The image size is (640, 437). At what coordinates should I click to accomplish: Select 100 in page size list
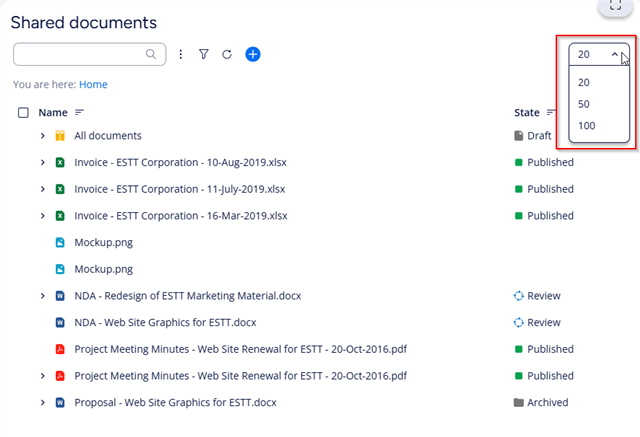pos(587,126)
